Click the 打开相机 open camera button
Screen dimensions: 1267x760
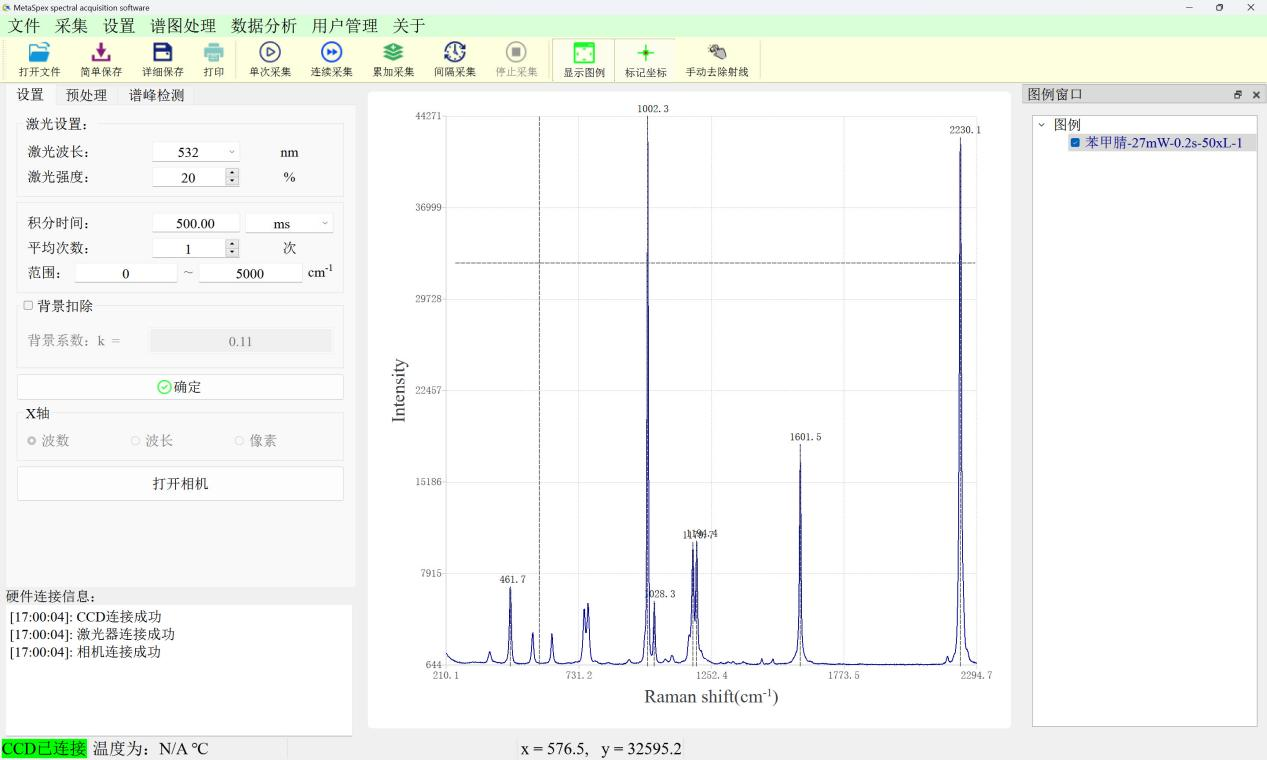tap(180, 484)
